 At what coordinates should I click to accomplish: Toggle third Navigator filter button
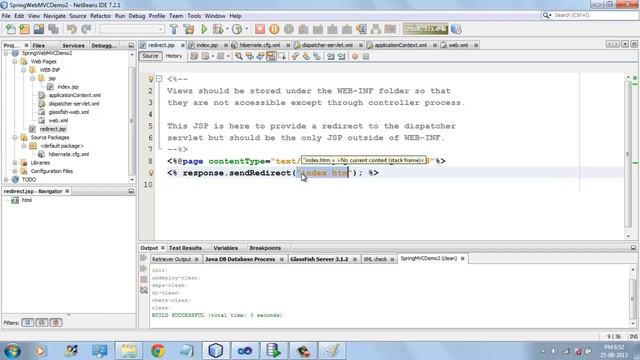(56, 322)
